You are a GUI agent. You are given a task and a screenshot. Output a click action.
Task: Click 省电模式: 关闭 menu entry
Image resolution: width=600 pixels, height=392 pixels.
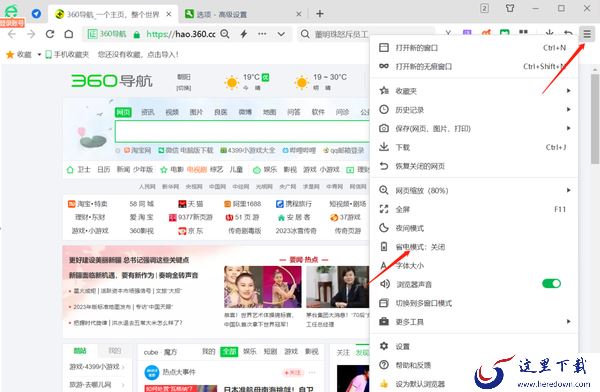coord(474,247)
